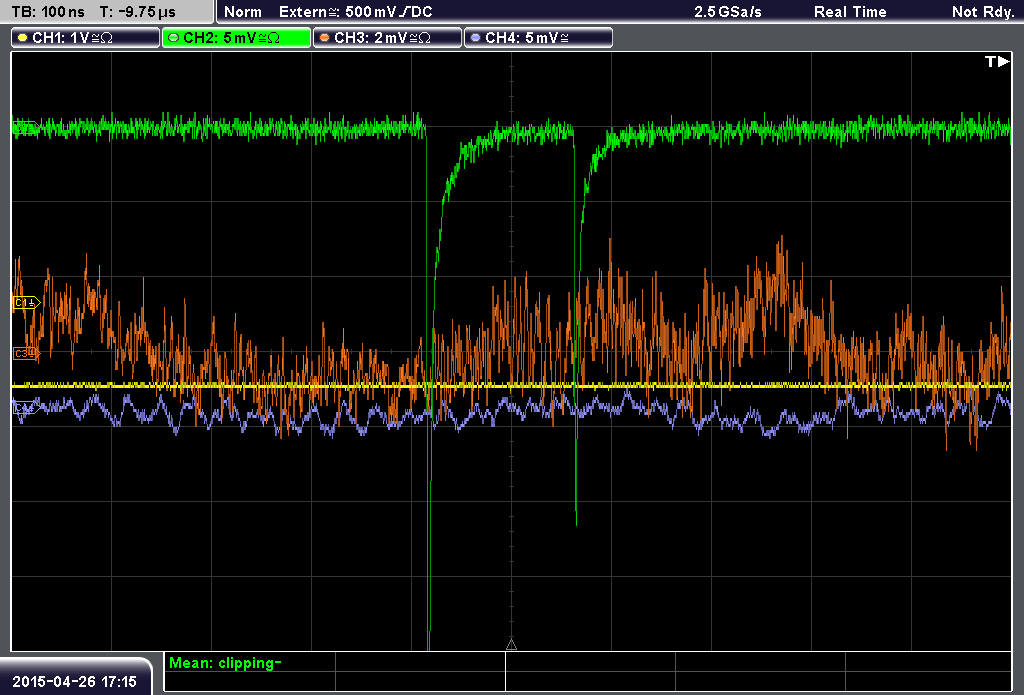Click the Mean: clipping measurement result

(x=225, y=663)
